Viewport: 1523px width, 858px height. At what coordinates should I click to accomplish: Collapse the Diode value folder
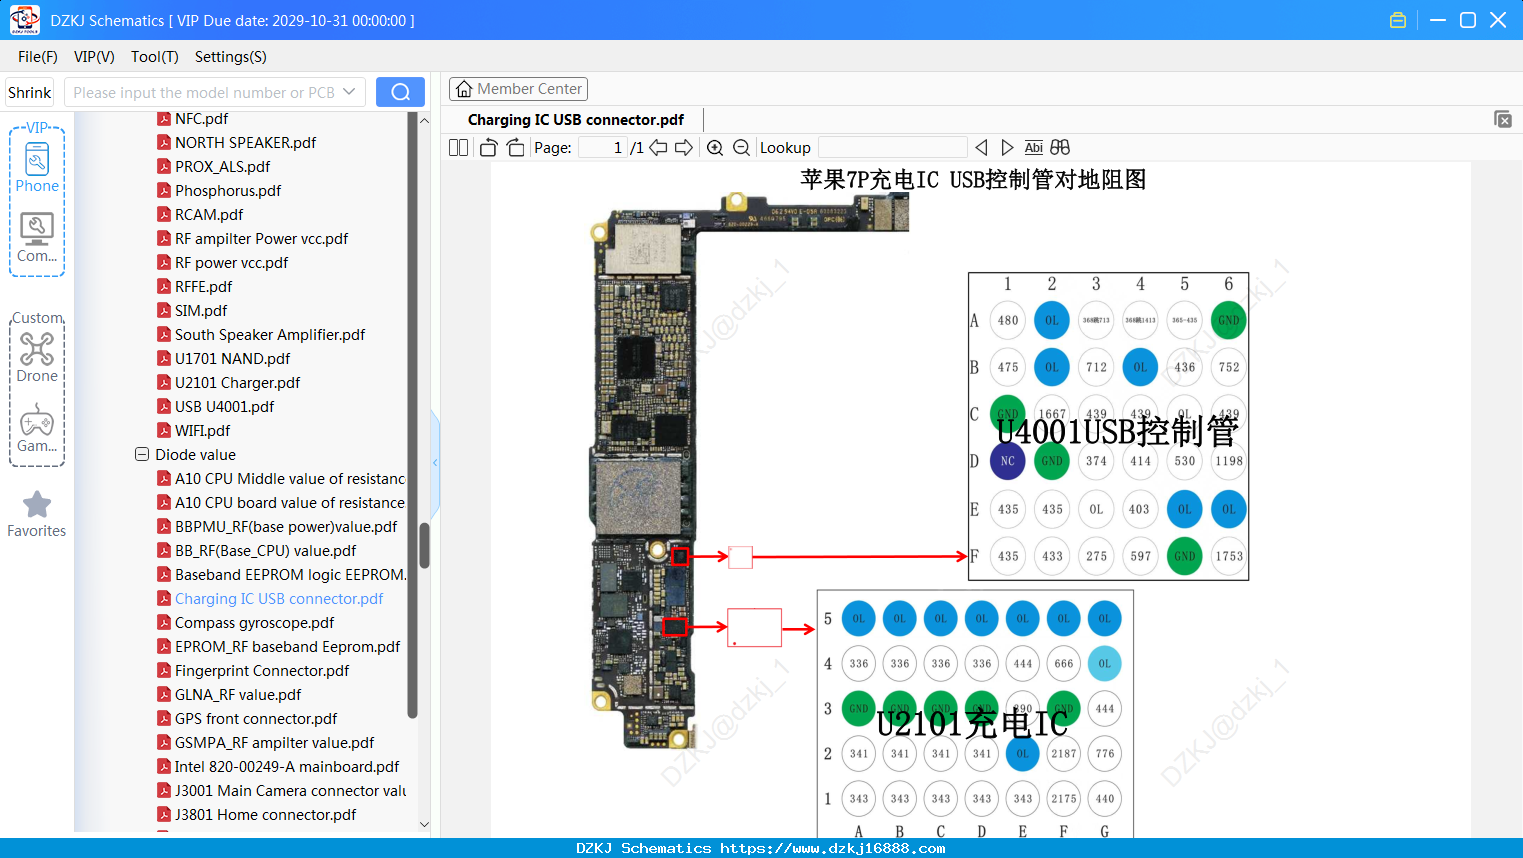[142, 454]
